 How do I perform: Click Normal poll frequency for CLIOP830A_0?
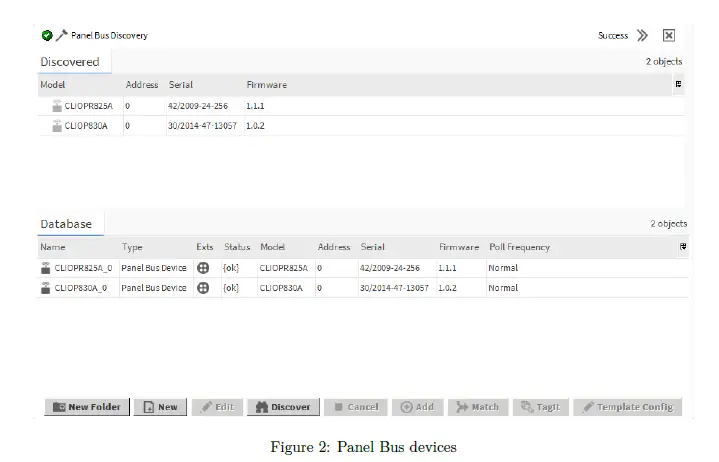(503, 288)
